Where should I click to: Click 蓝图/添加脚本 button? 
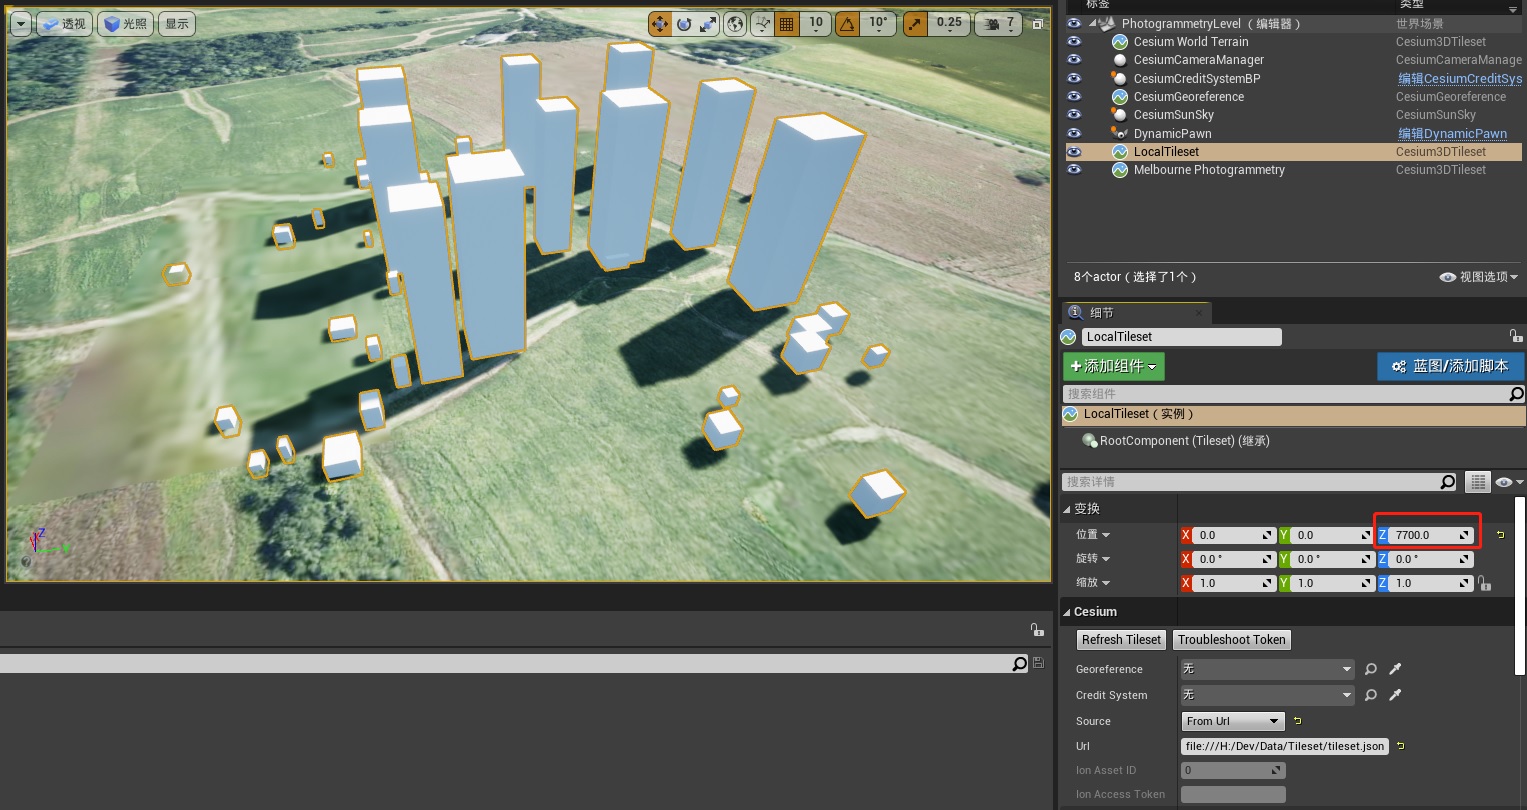(1450, 367)
